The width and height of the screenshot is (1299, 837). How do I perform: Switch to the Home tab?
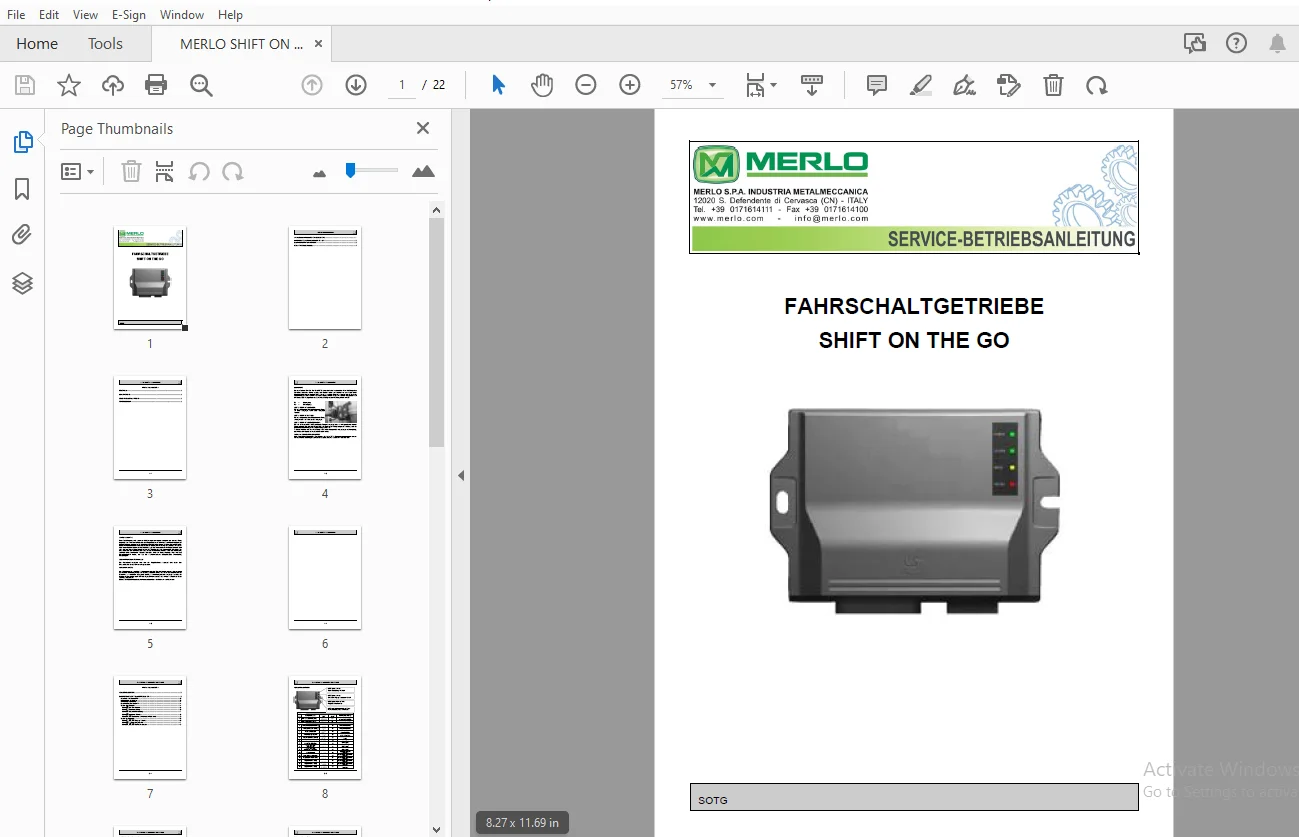(x=37, y=44)
